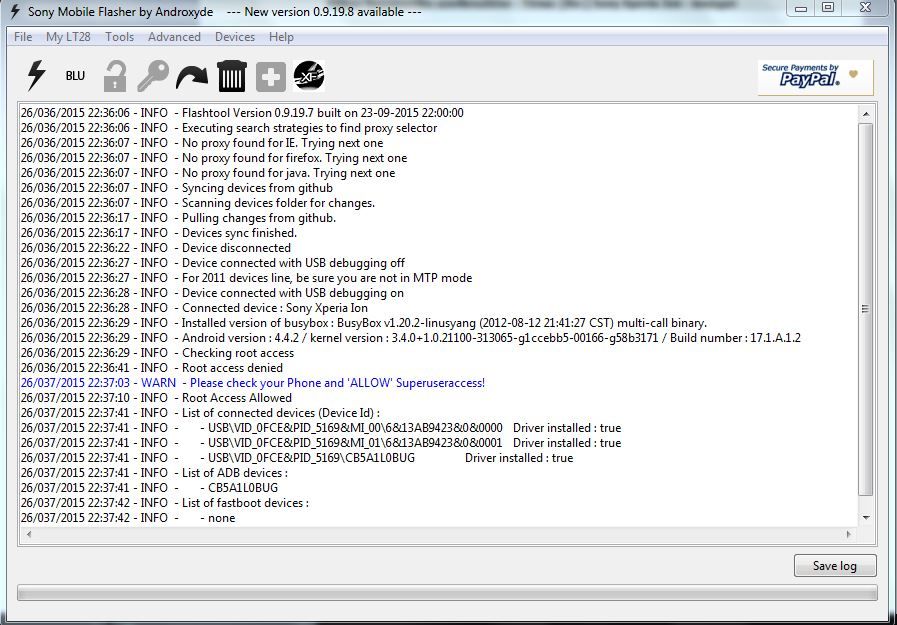Image resolution: width=897 pixels, height=625 pixels.
Task: Click the '- none' fastboot line
Action: pos(128,518)
